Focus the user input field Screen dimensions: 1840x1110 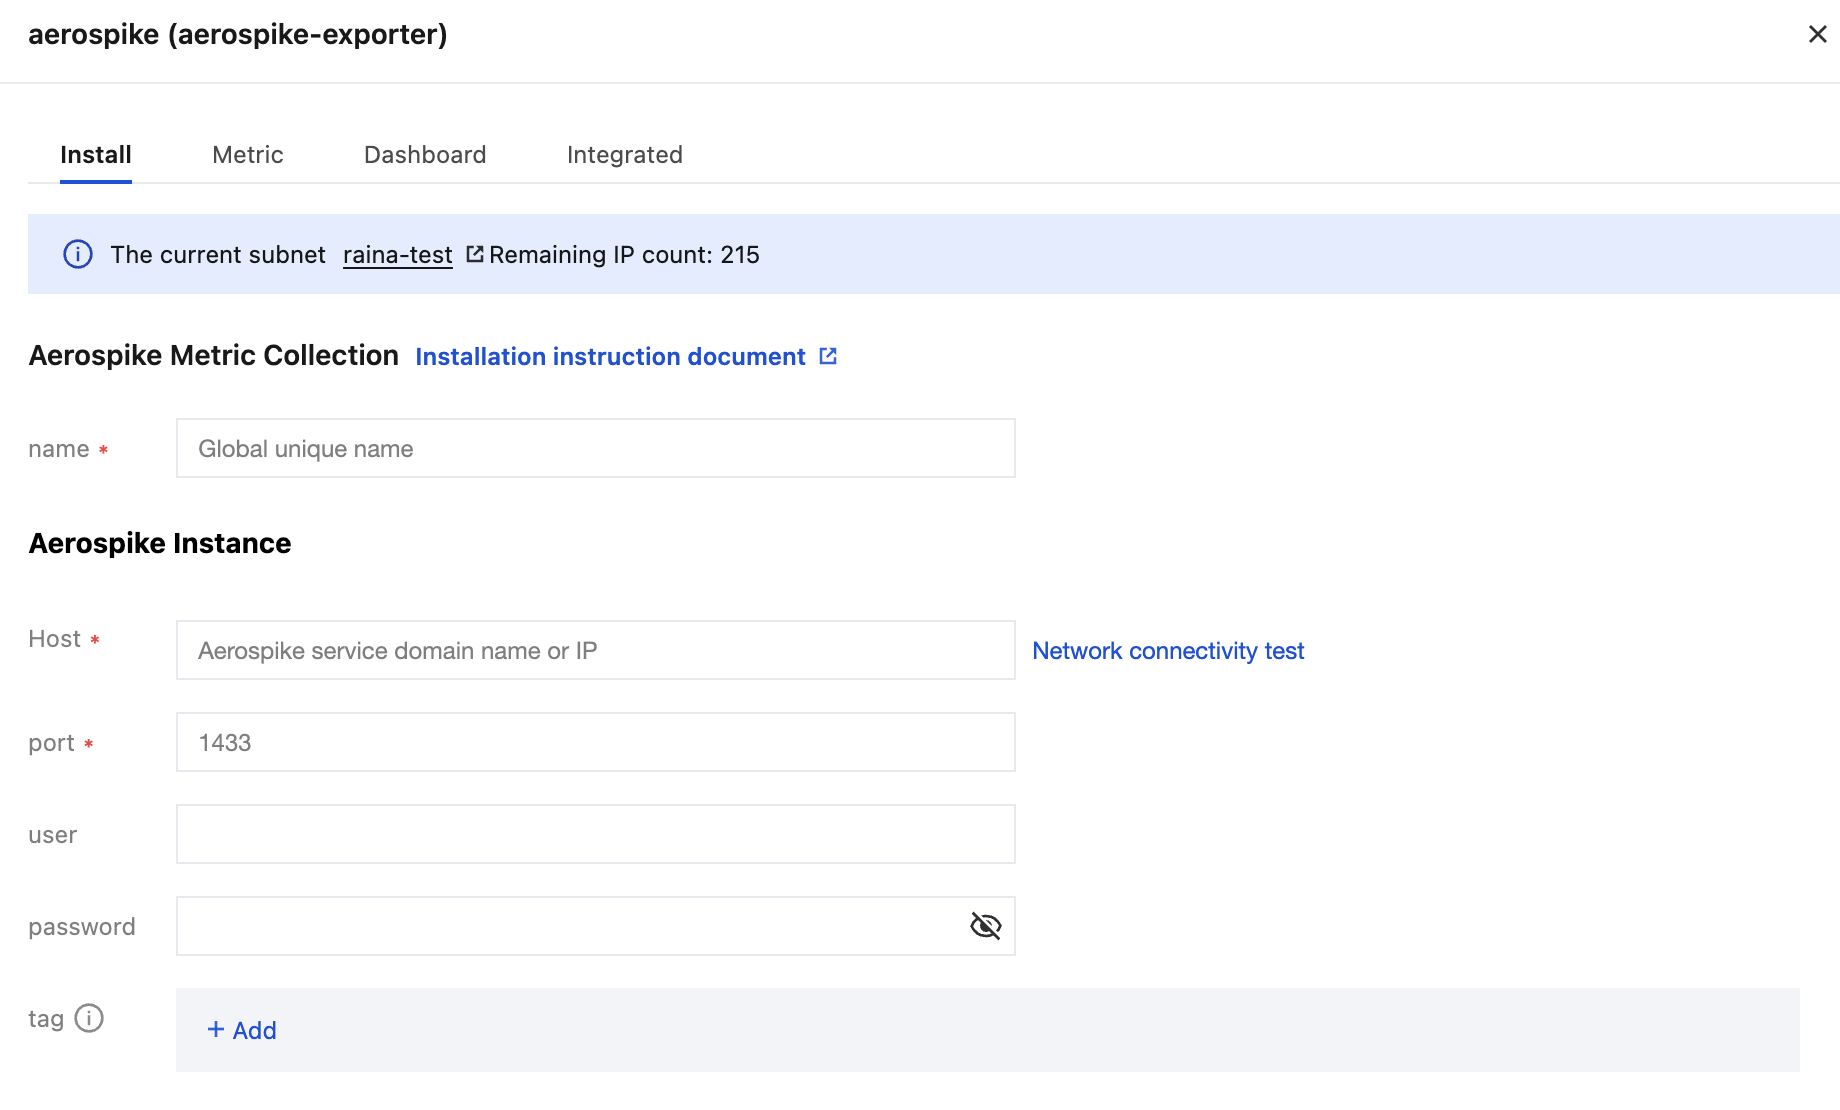596,835
